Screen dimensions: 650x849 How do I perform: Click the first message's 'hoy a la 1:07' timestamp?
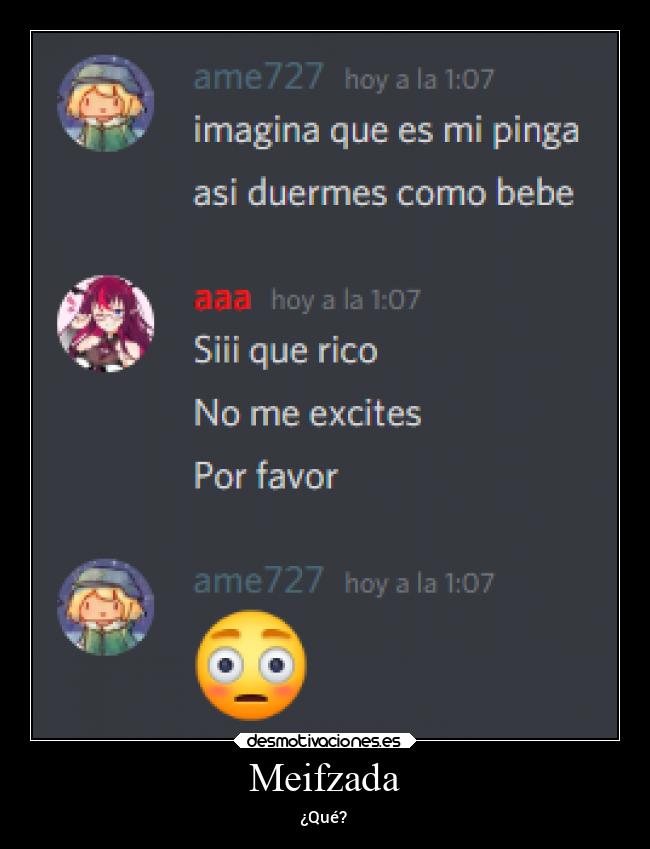tap(419, 79)
